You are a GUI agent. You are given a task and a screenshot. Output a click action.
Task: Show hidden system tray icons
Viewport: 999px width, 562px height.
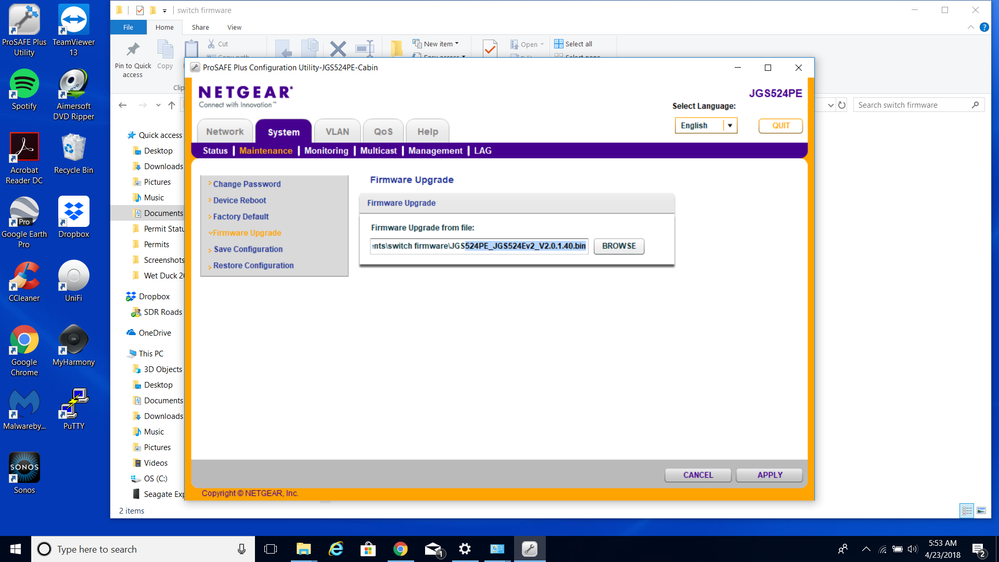[866, 549]
